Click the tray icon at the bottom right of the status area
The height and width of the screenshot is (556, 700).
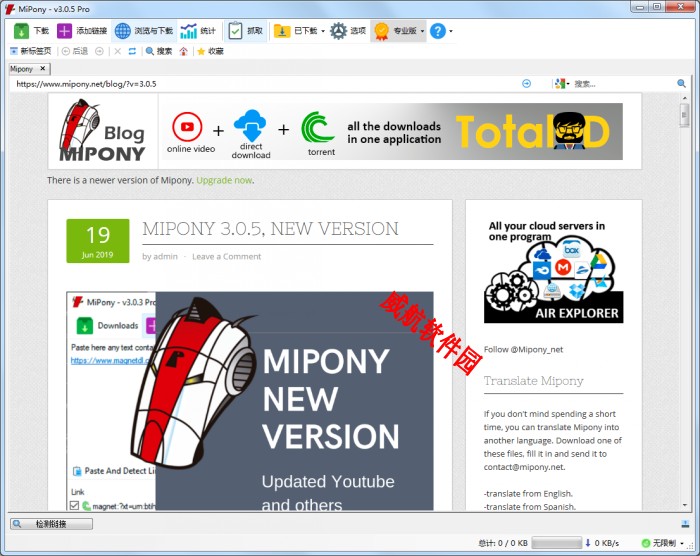point(684,524)
